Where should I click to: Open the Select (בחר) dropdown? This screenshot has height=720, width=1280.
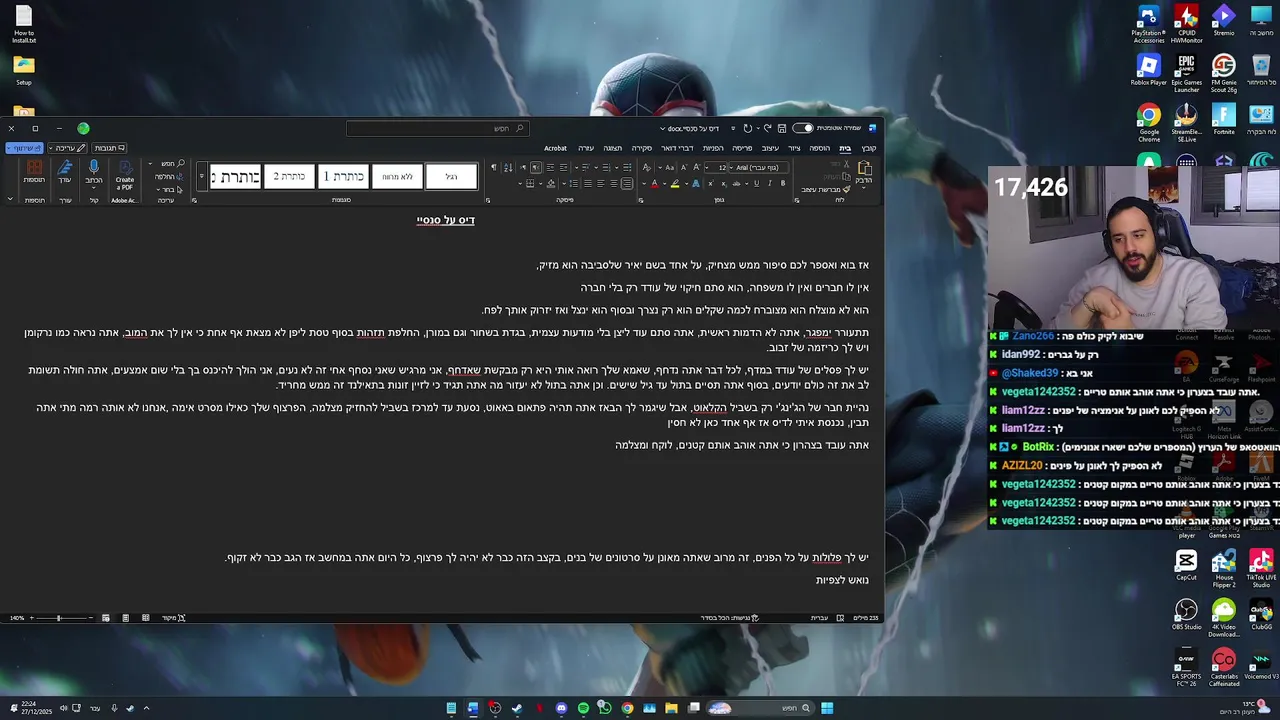[169, 190]
